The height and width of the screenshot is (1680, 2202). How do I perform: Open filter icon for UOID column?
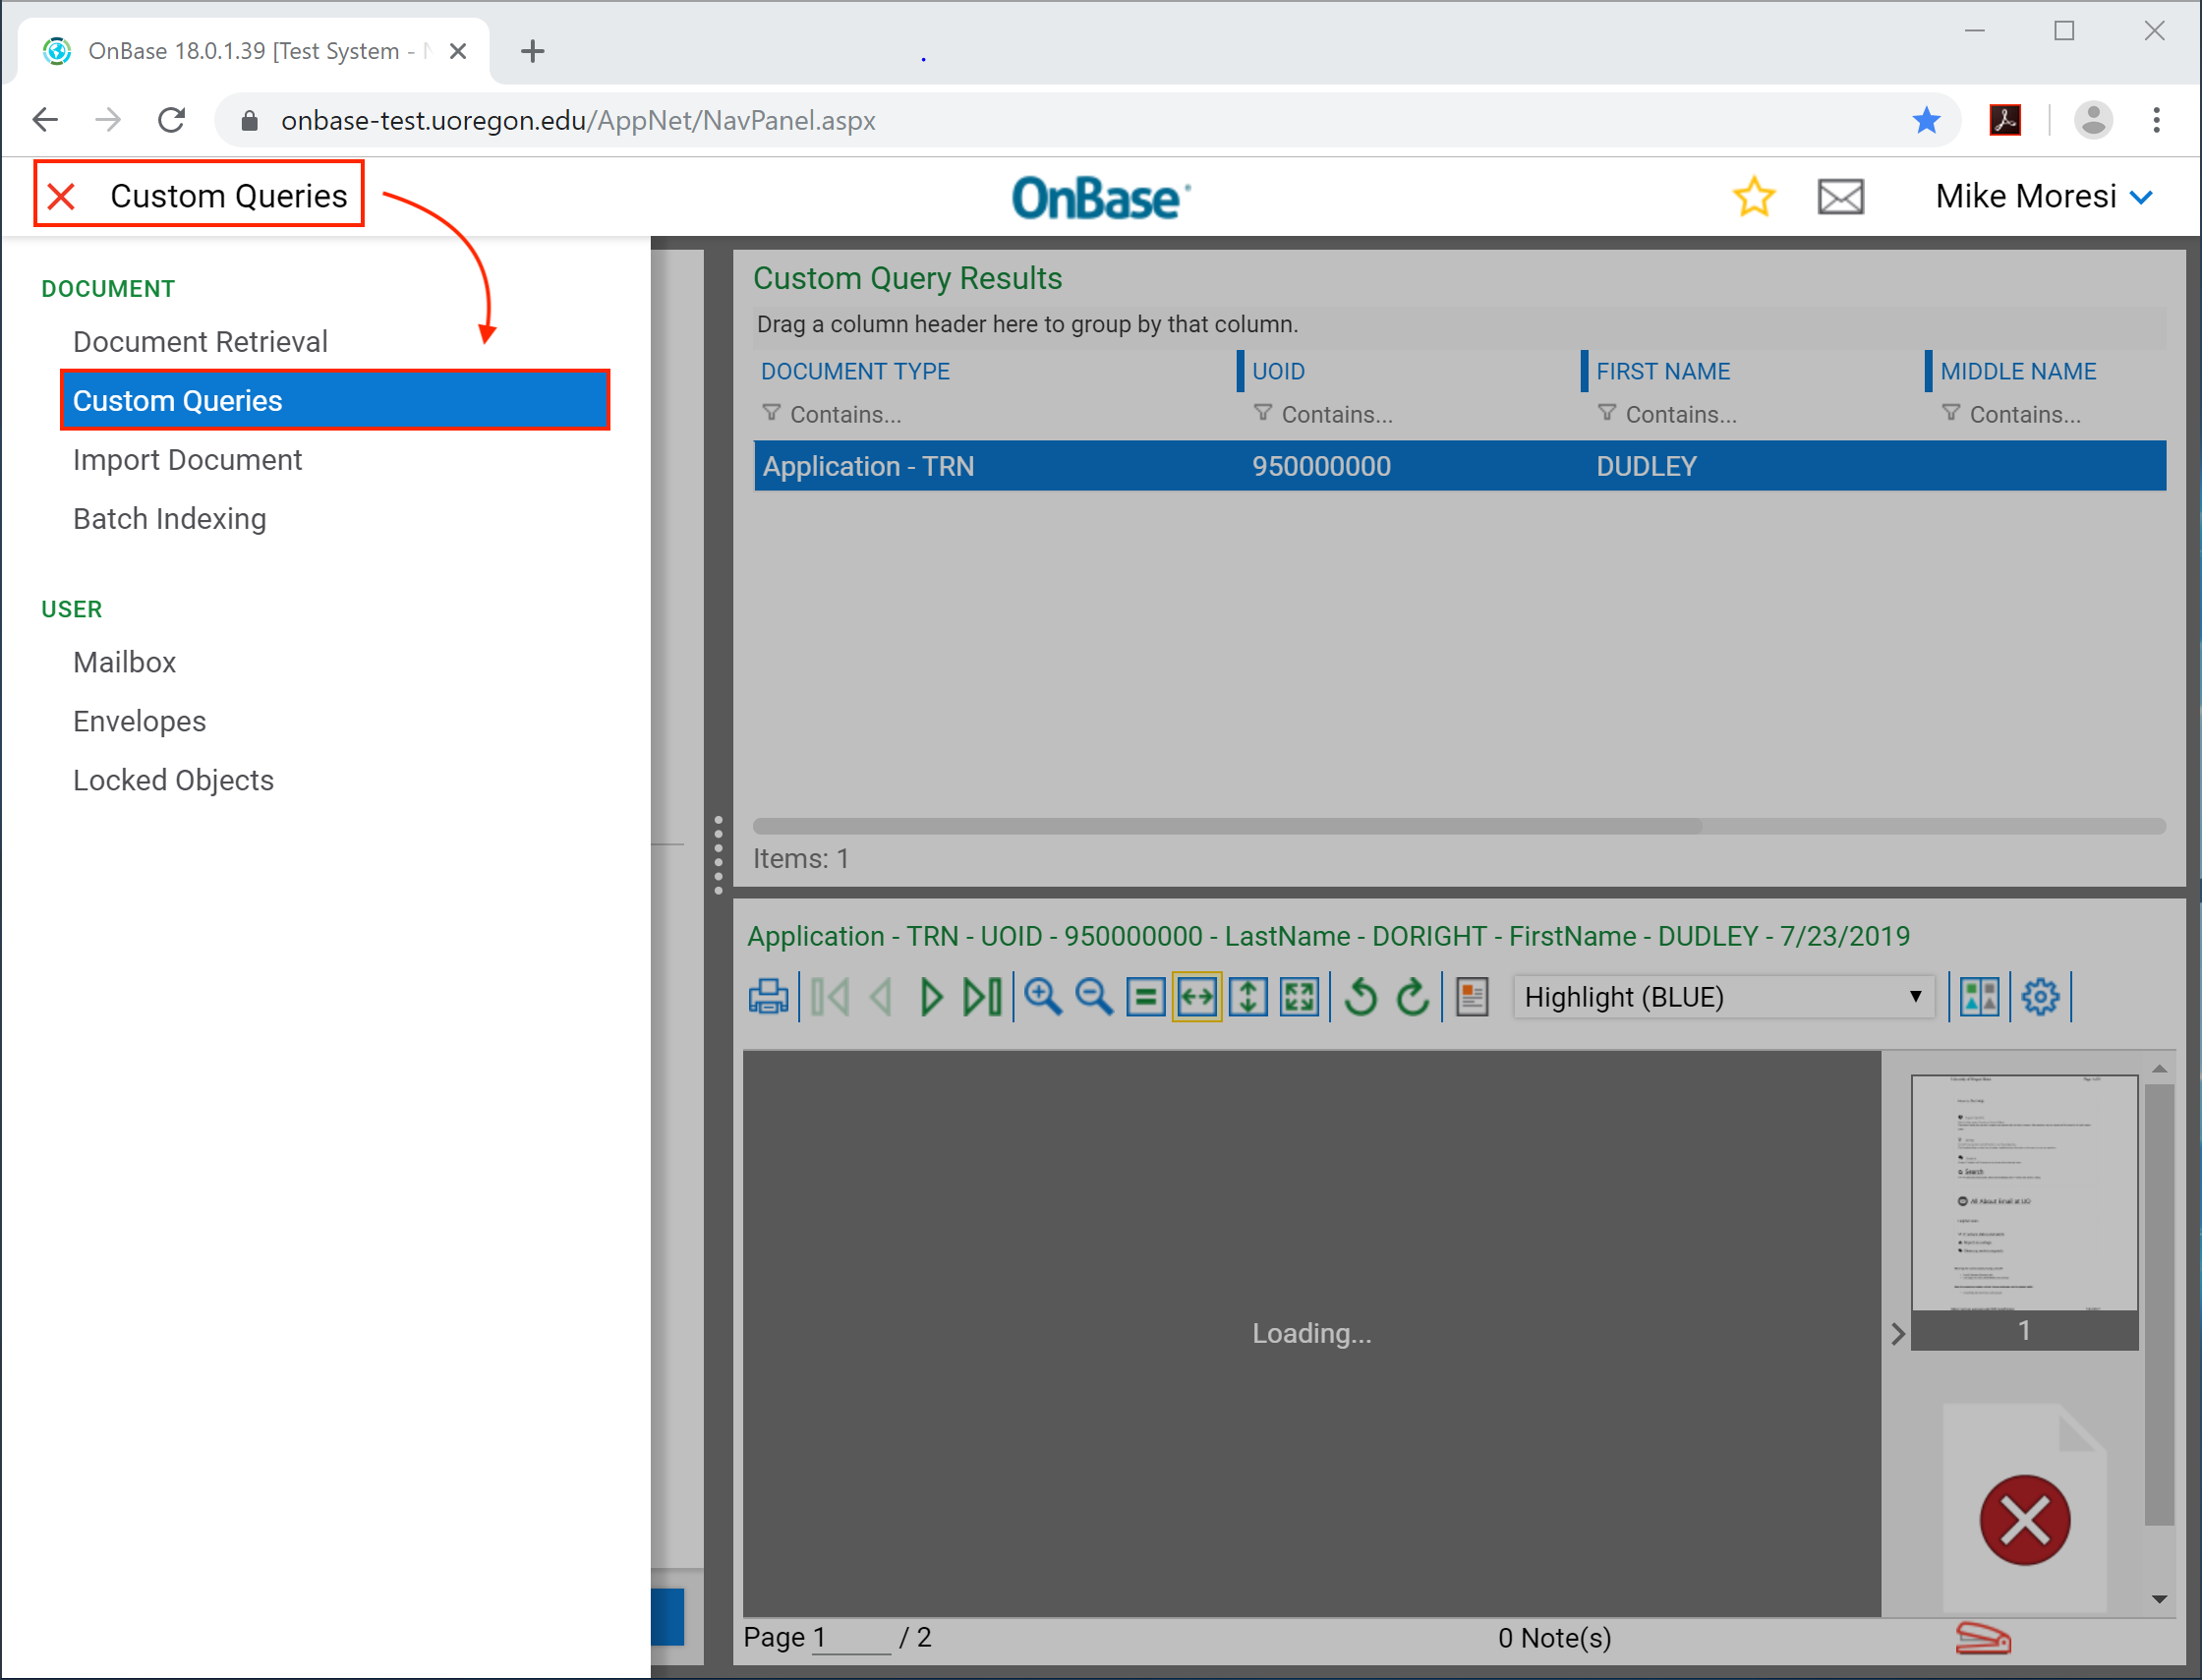click(x=1263, y=413)
